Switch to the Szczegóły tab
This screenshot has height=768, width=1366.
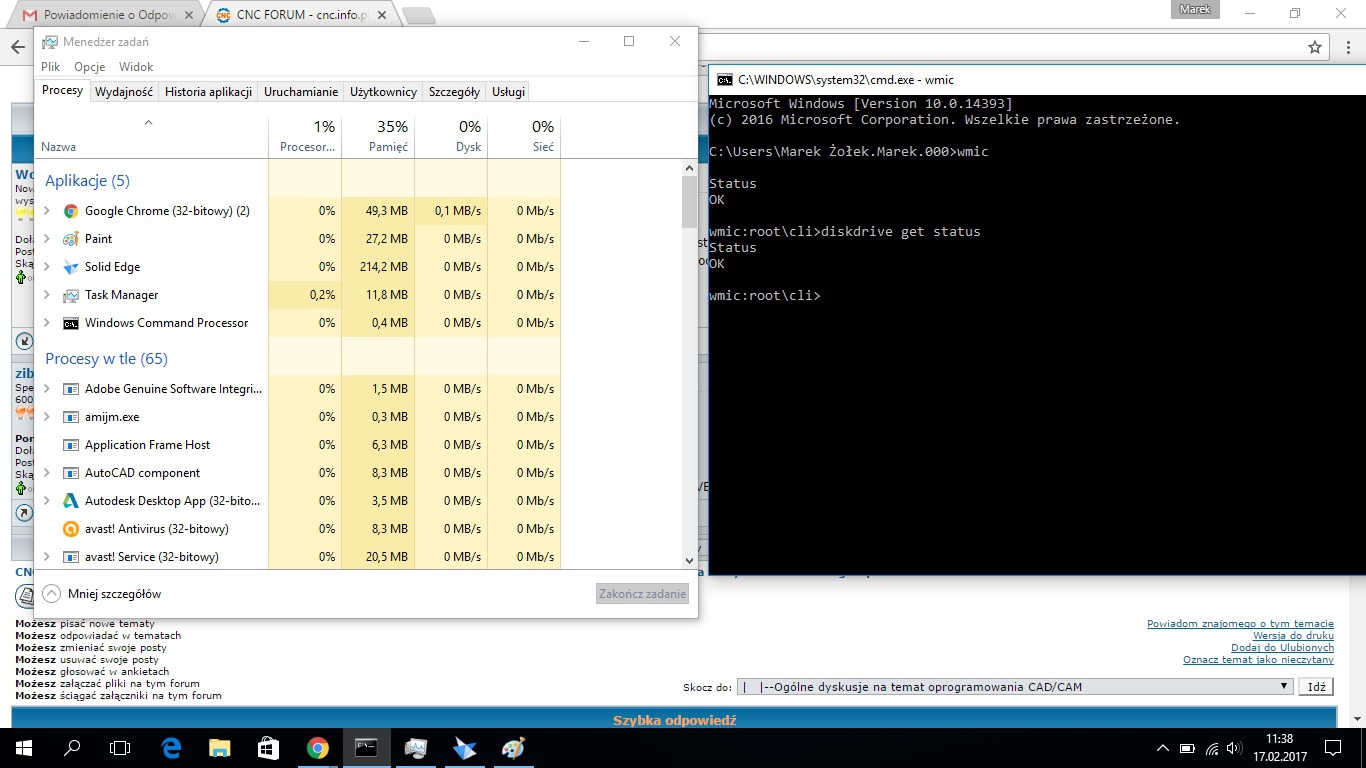(454, 92)
